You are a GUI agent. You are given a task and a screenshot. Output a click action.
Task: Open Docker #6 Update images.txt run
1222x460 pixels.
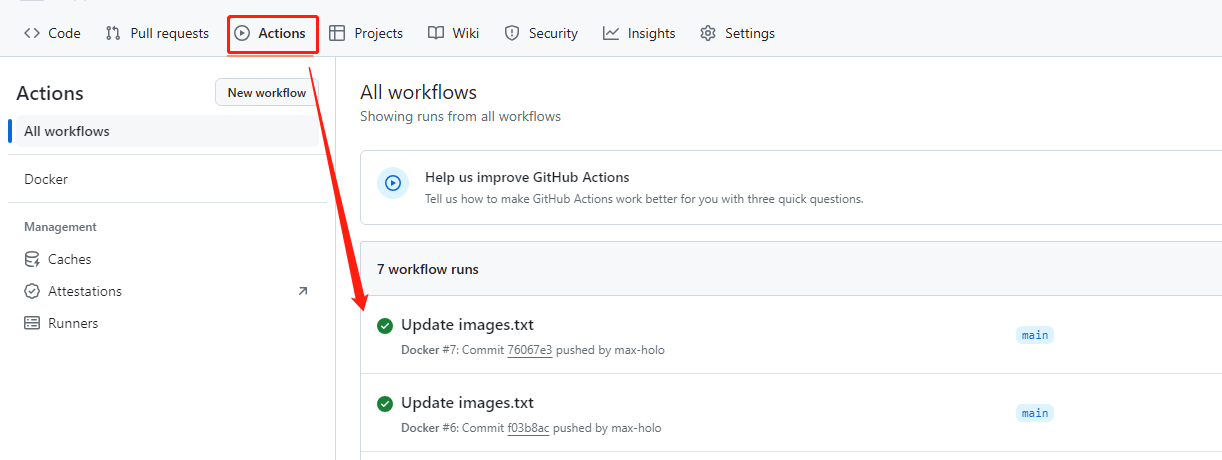pyautogui.click(x=467, y=402)
